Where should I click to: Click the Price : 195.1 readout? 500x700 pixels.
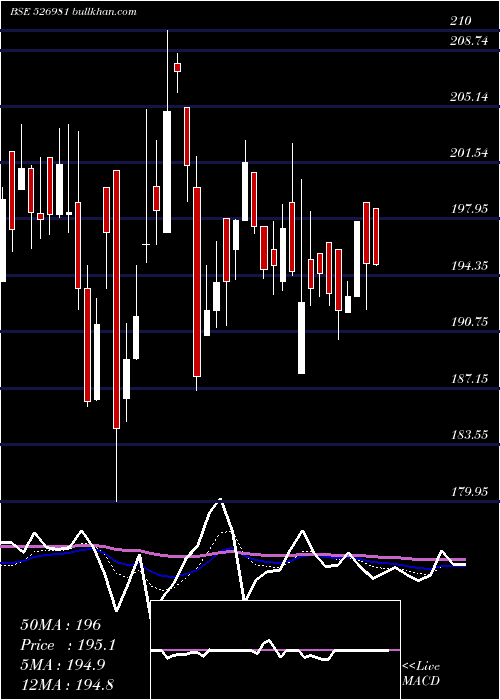68,645
